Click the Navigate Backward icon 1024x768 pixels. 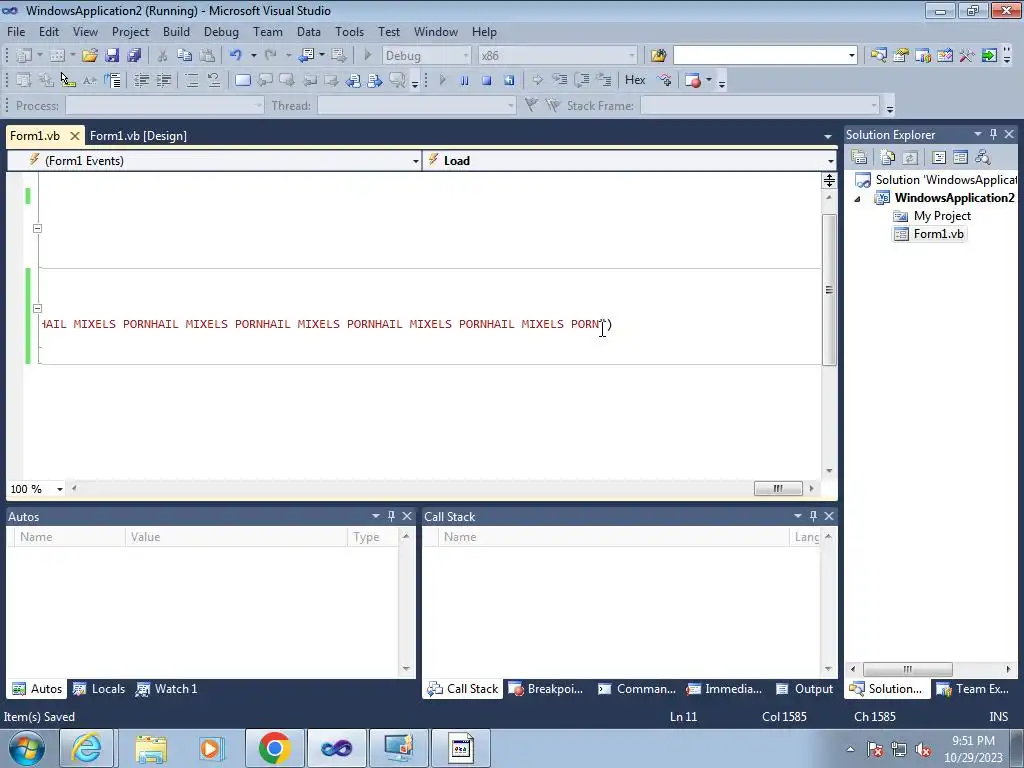tap(306, 56)
